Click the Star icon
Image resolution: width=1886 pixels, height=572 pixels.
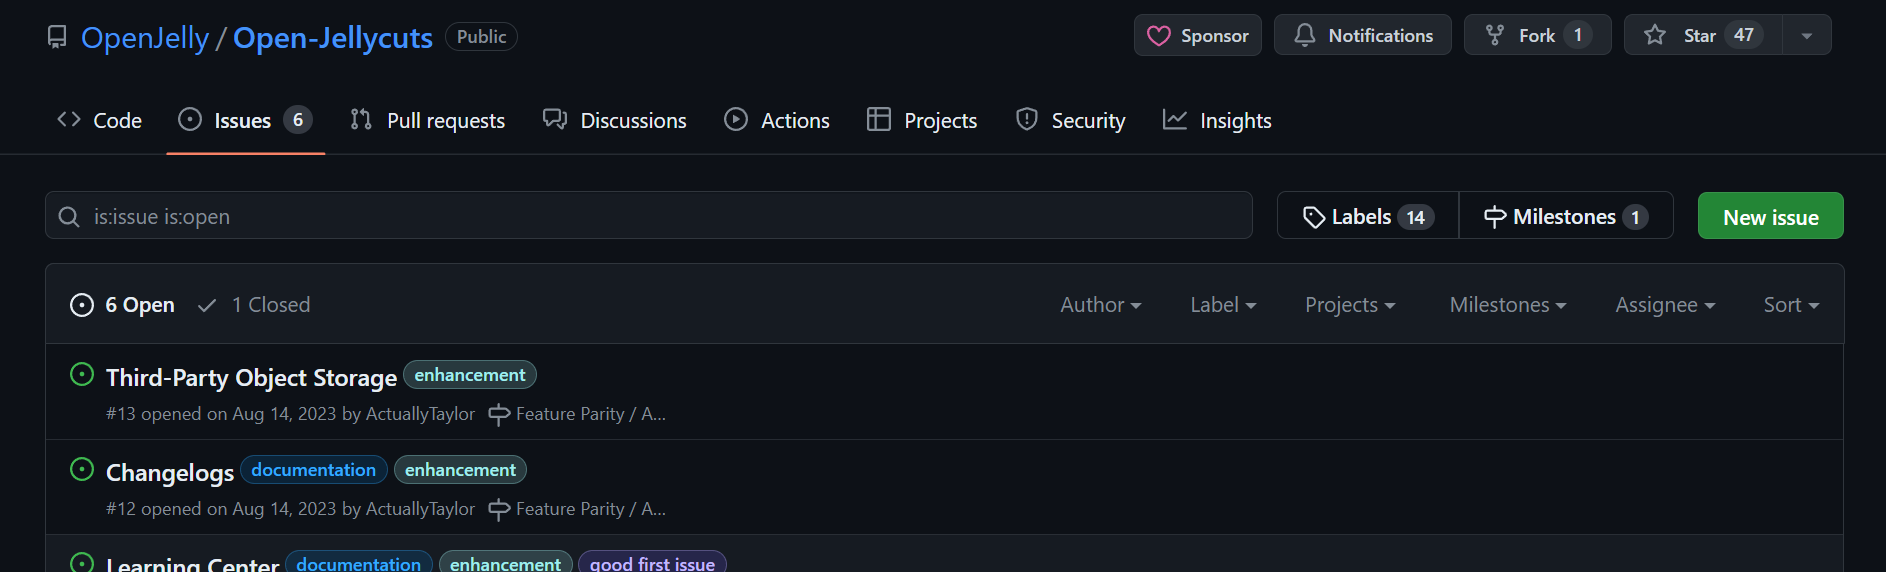coord(1655,35)
